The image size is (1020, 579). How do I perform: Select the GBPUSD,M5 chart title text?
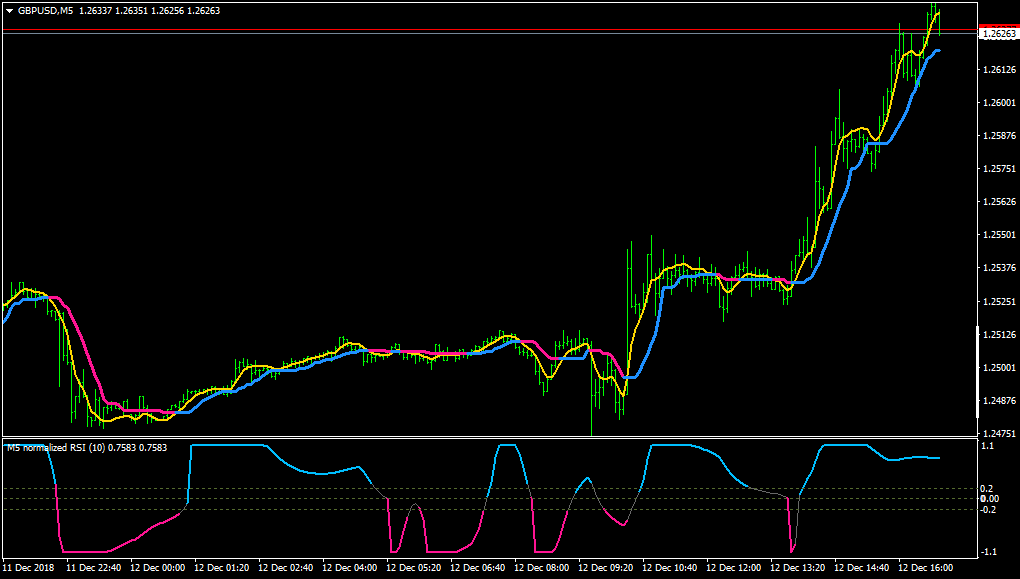coord(46,11)
